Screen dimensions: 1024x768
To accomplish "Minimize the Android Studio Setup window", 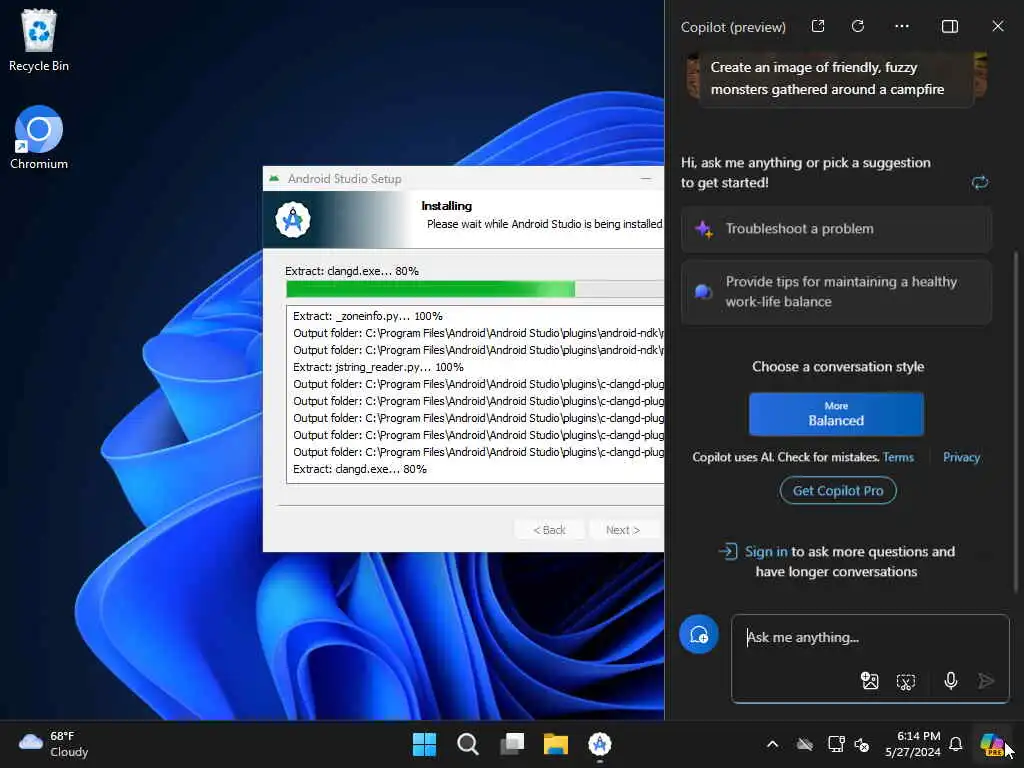I will pyautogui.click(x=646, y=178).
